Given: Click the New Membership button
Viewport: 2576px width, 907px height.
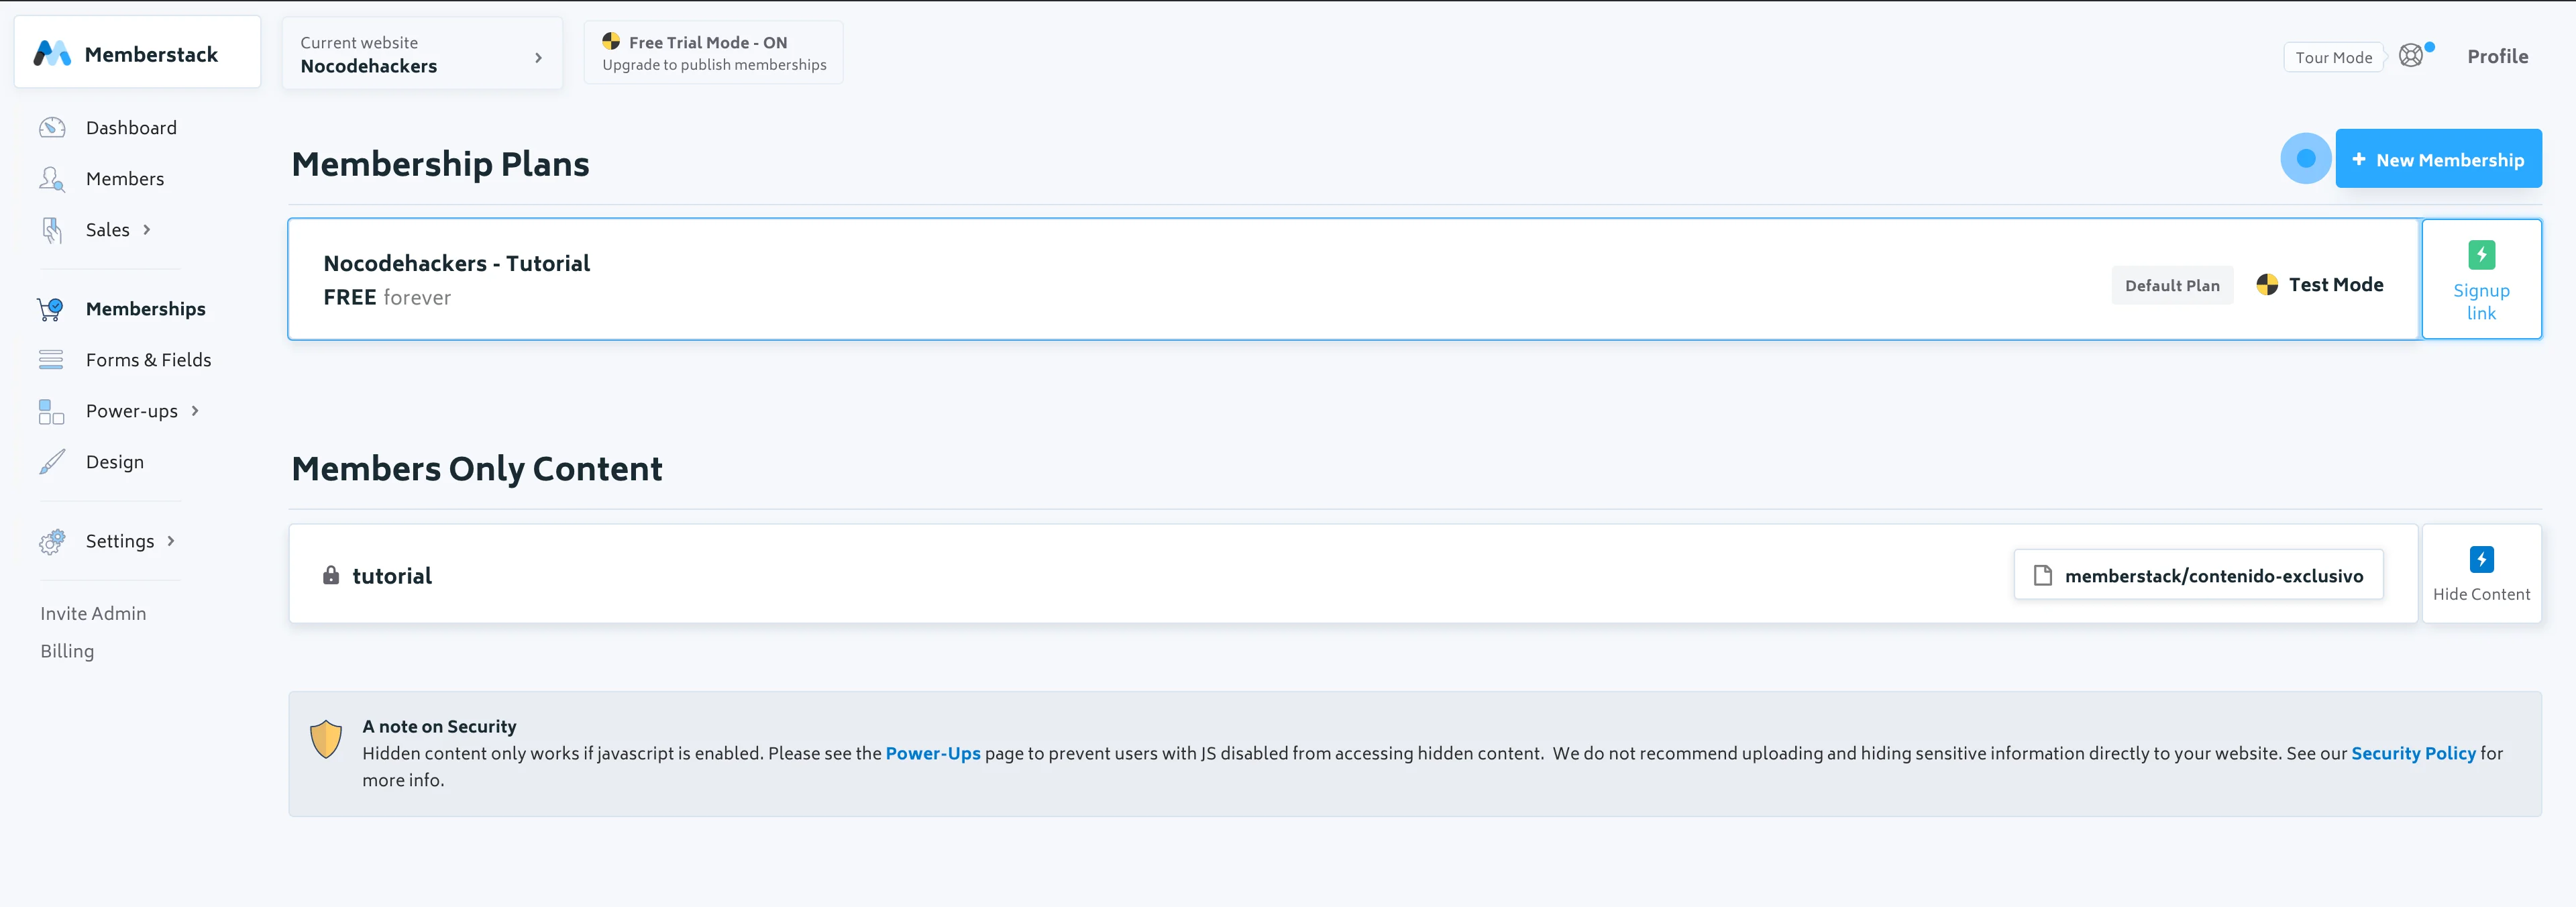Looking at the screenshot, I should tap(2438, 160).
